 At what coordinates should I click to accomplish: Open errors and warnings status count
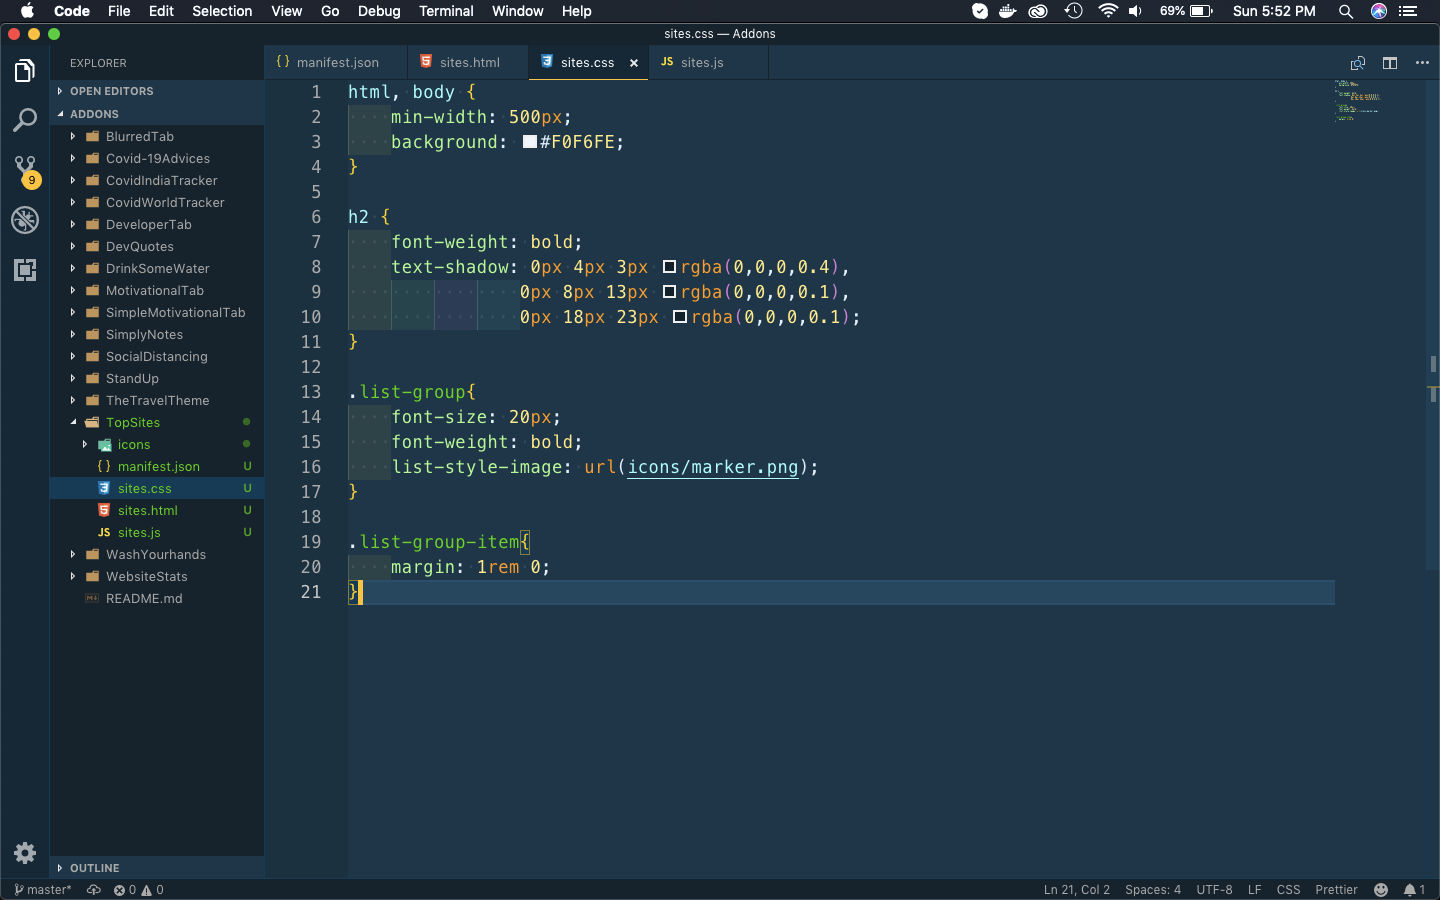138,890
